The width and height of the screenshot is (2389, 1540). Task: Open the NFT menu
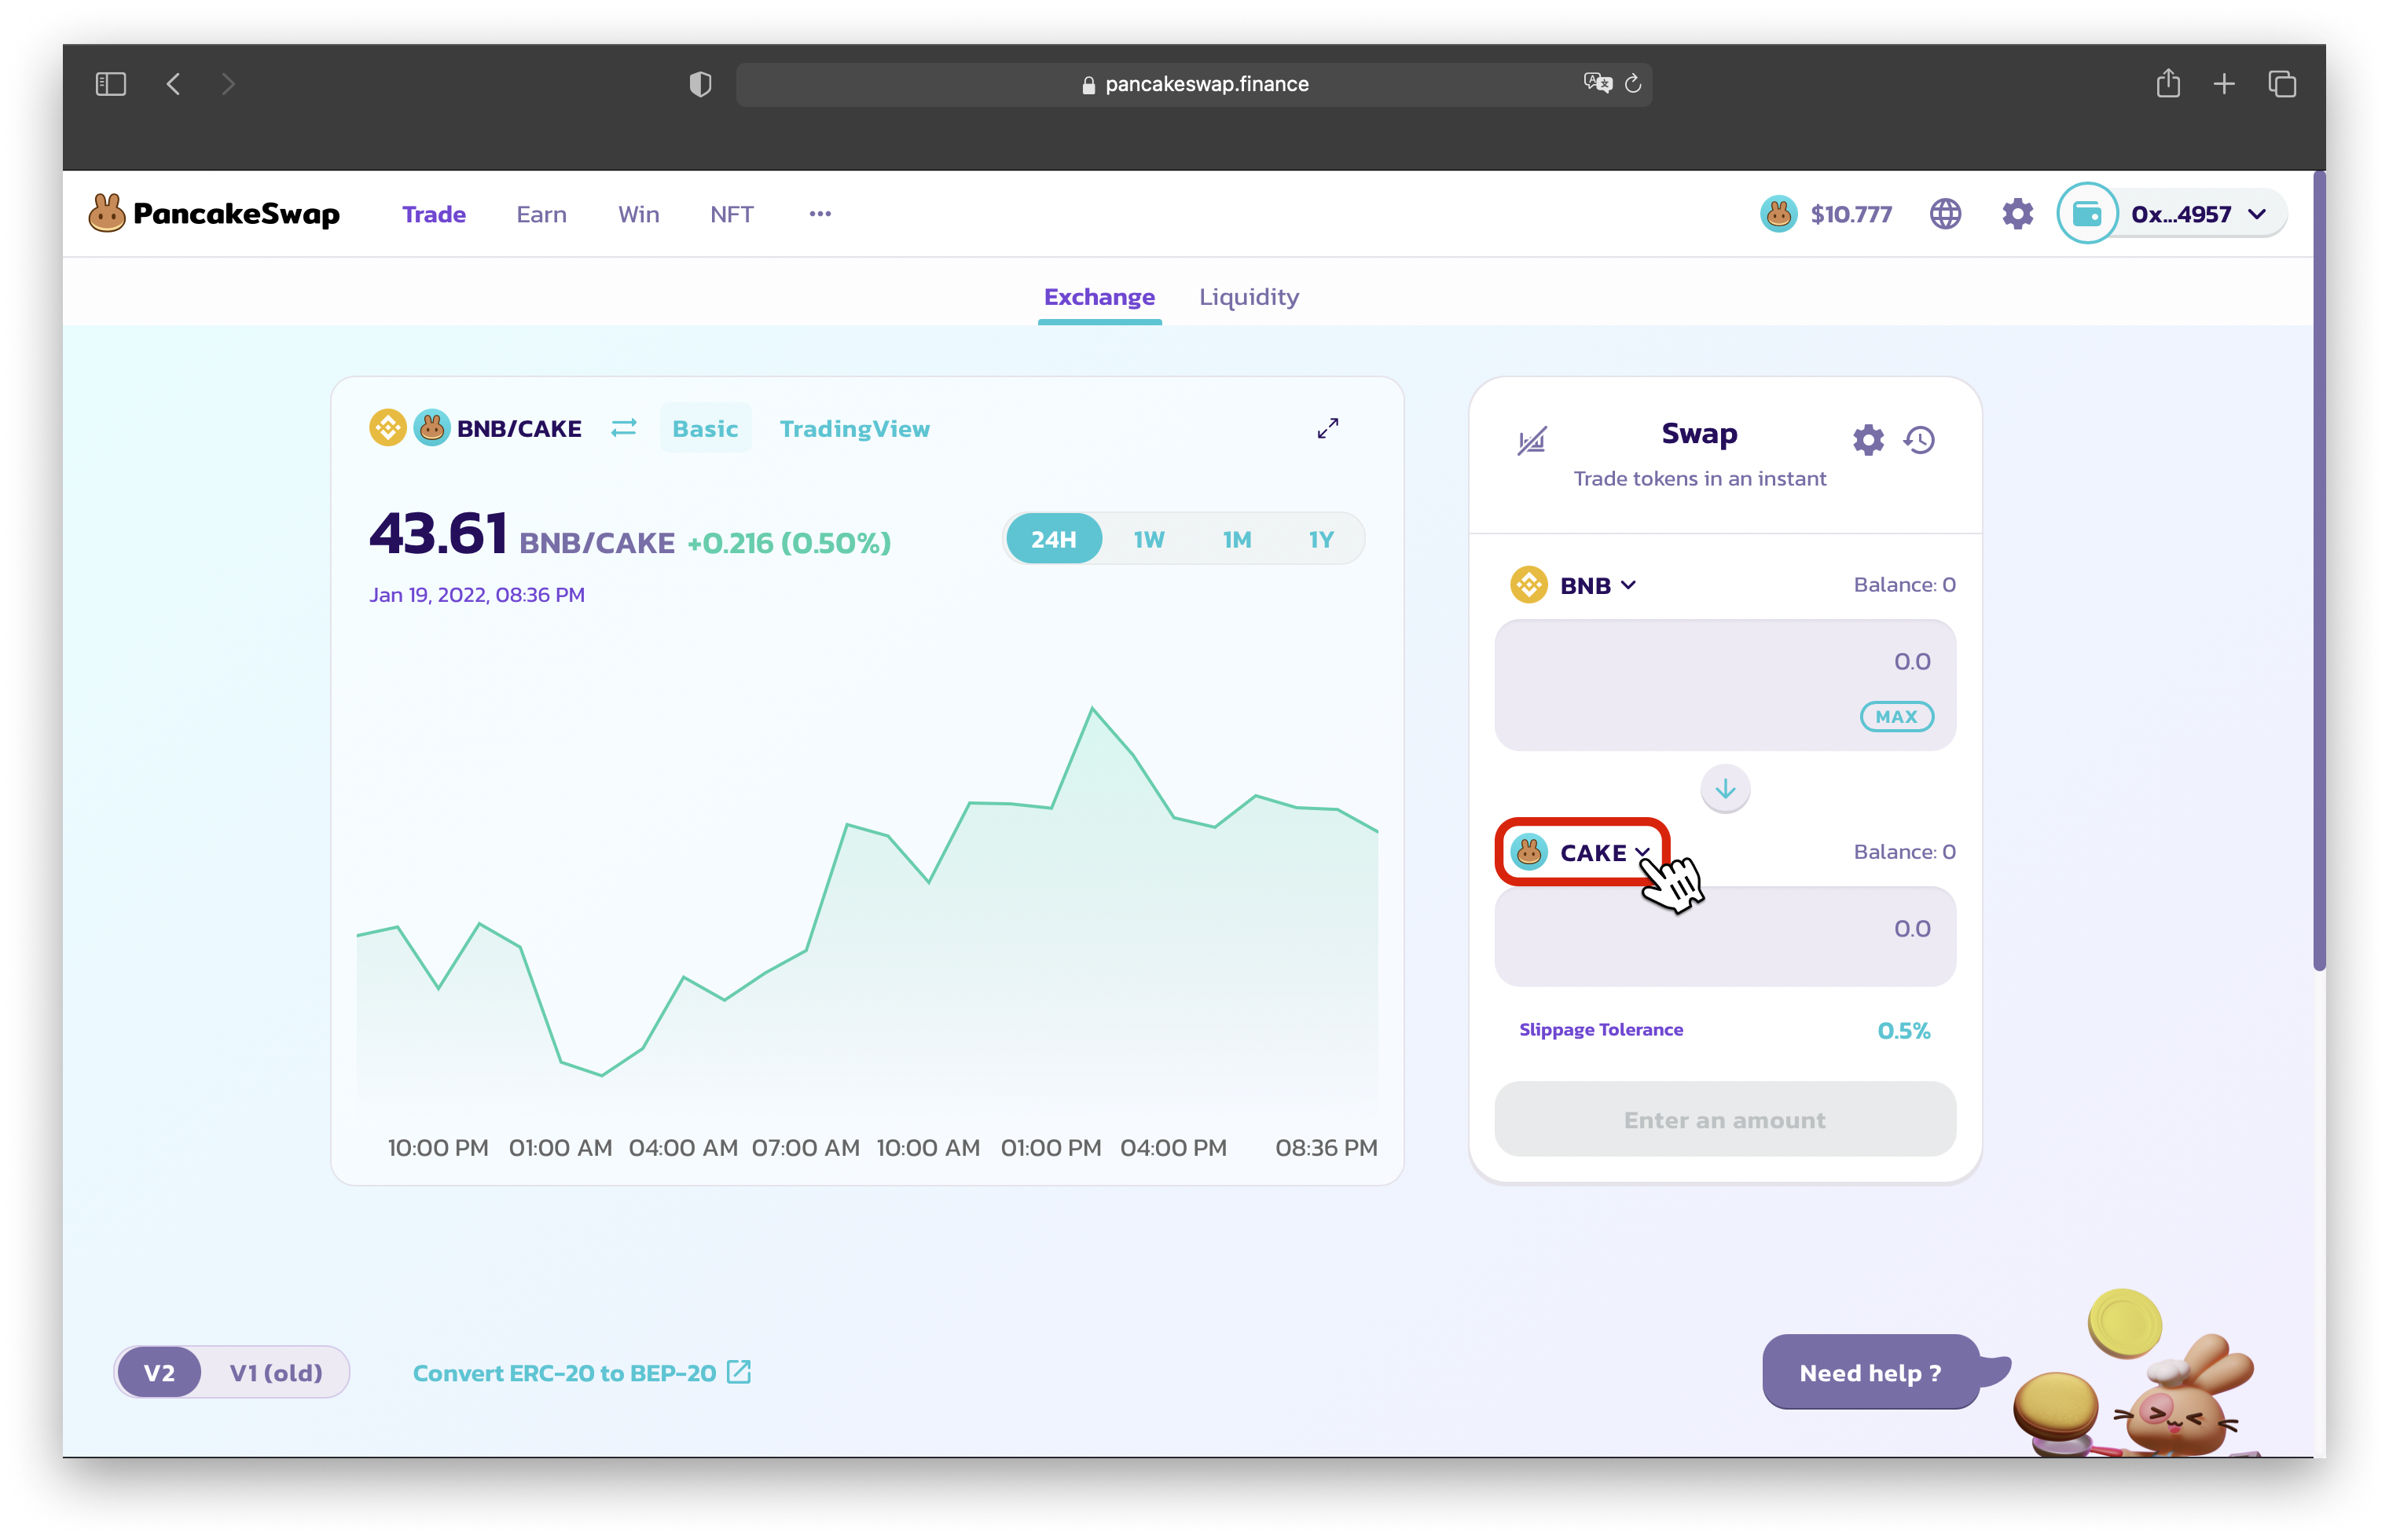tap(731, 214)
